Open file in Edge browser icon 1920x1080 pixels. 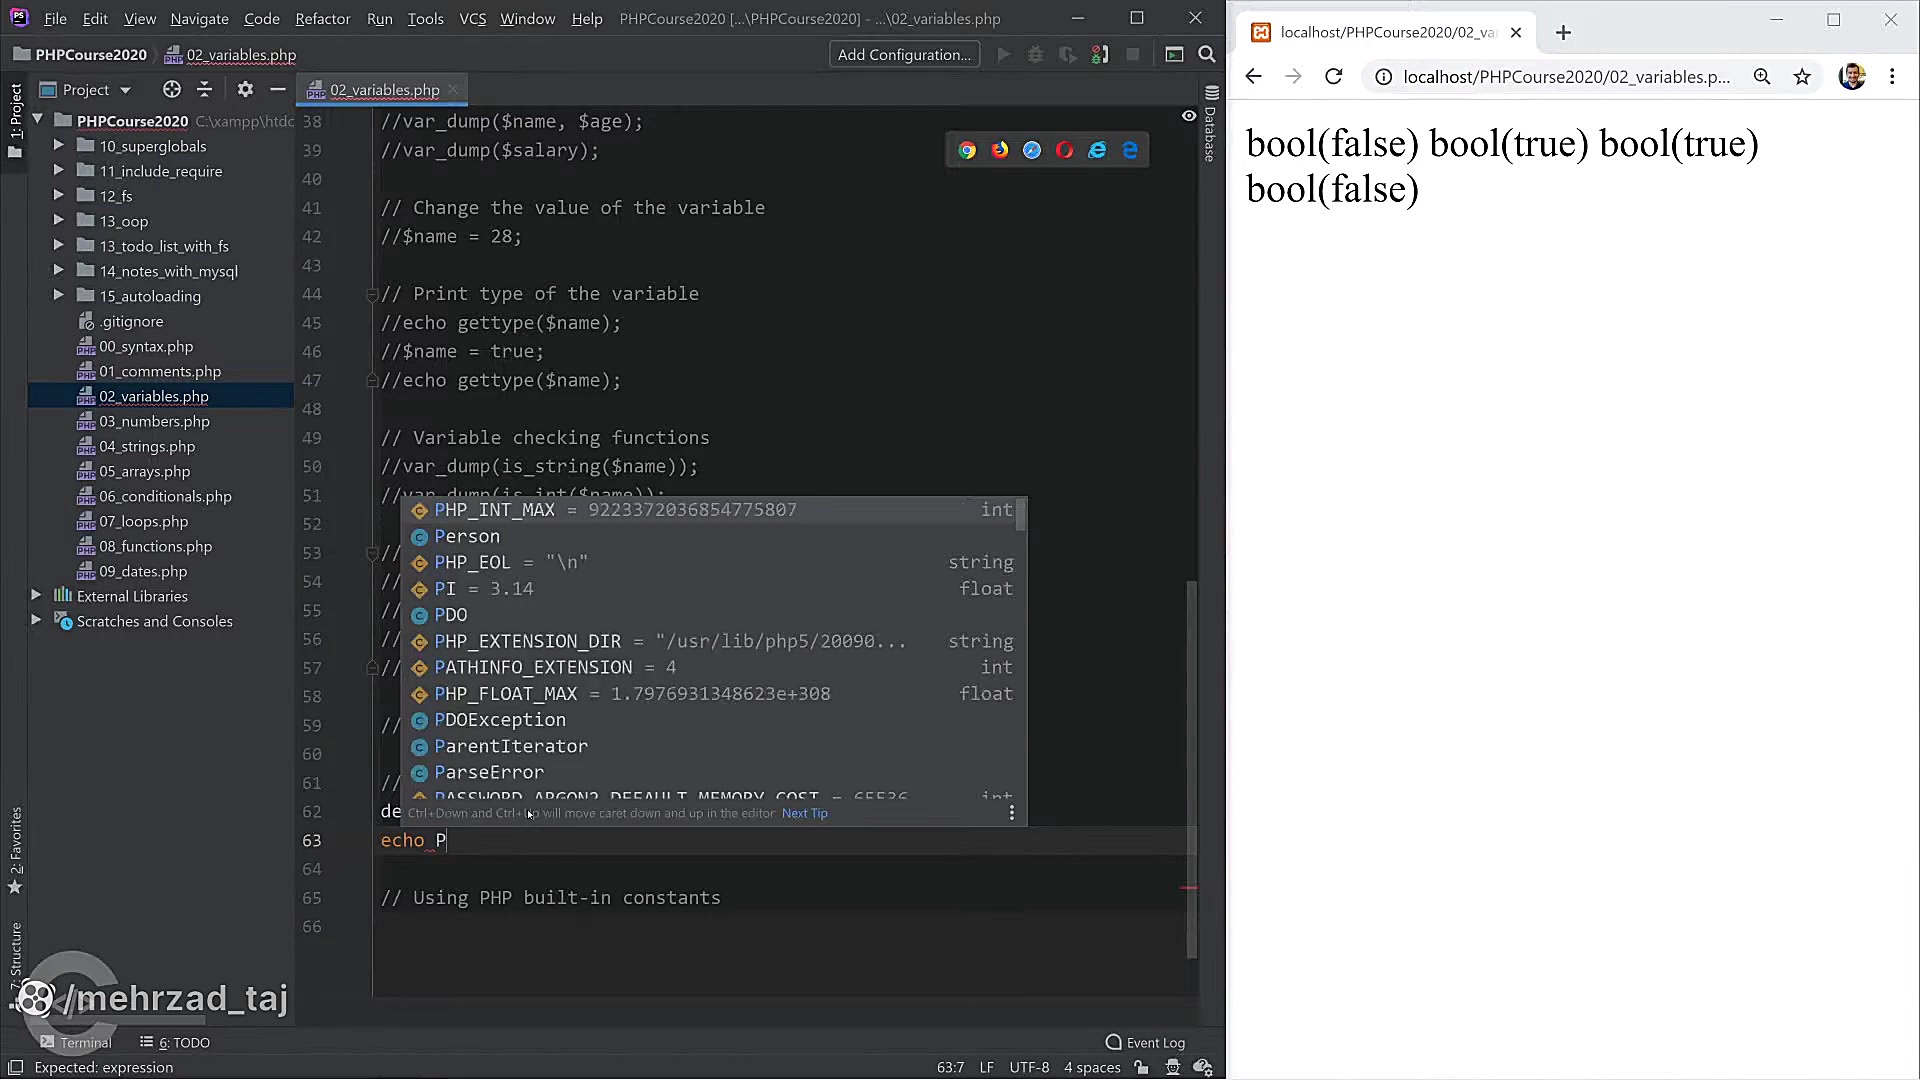click(1130, 150)
